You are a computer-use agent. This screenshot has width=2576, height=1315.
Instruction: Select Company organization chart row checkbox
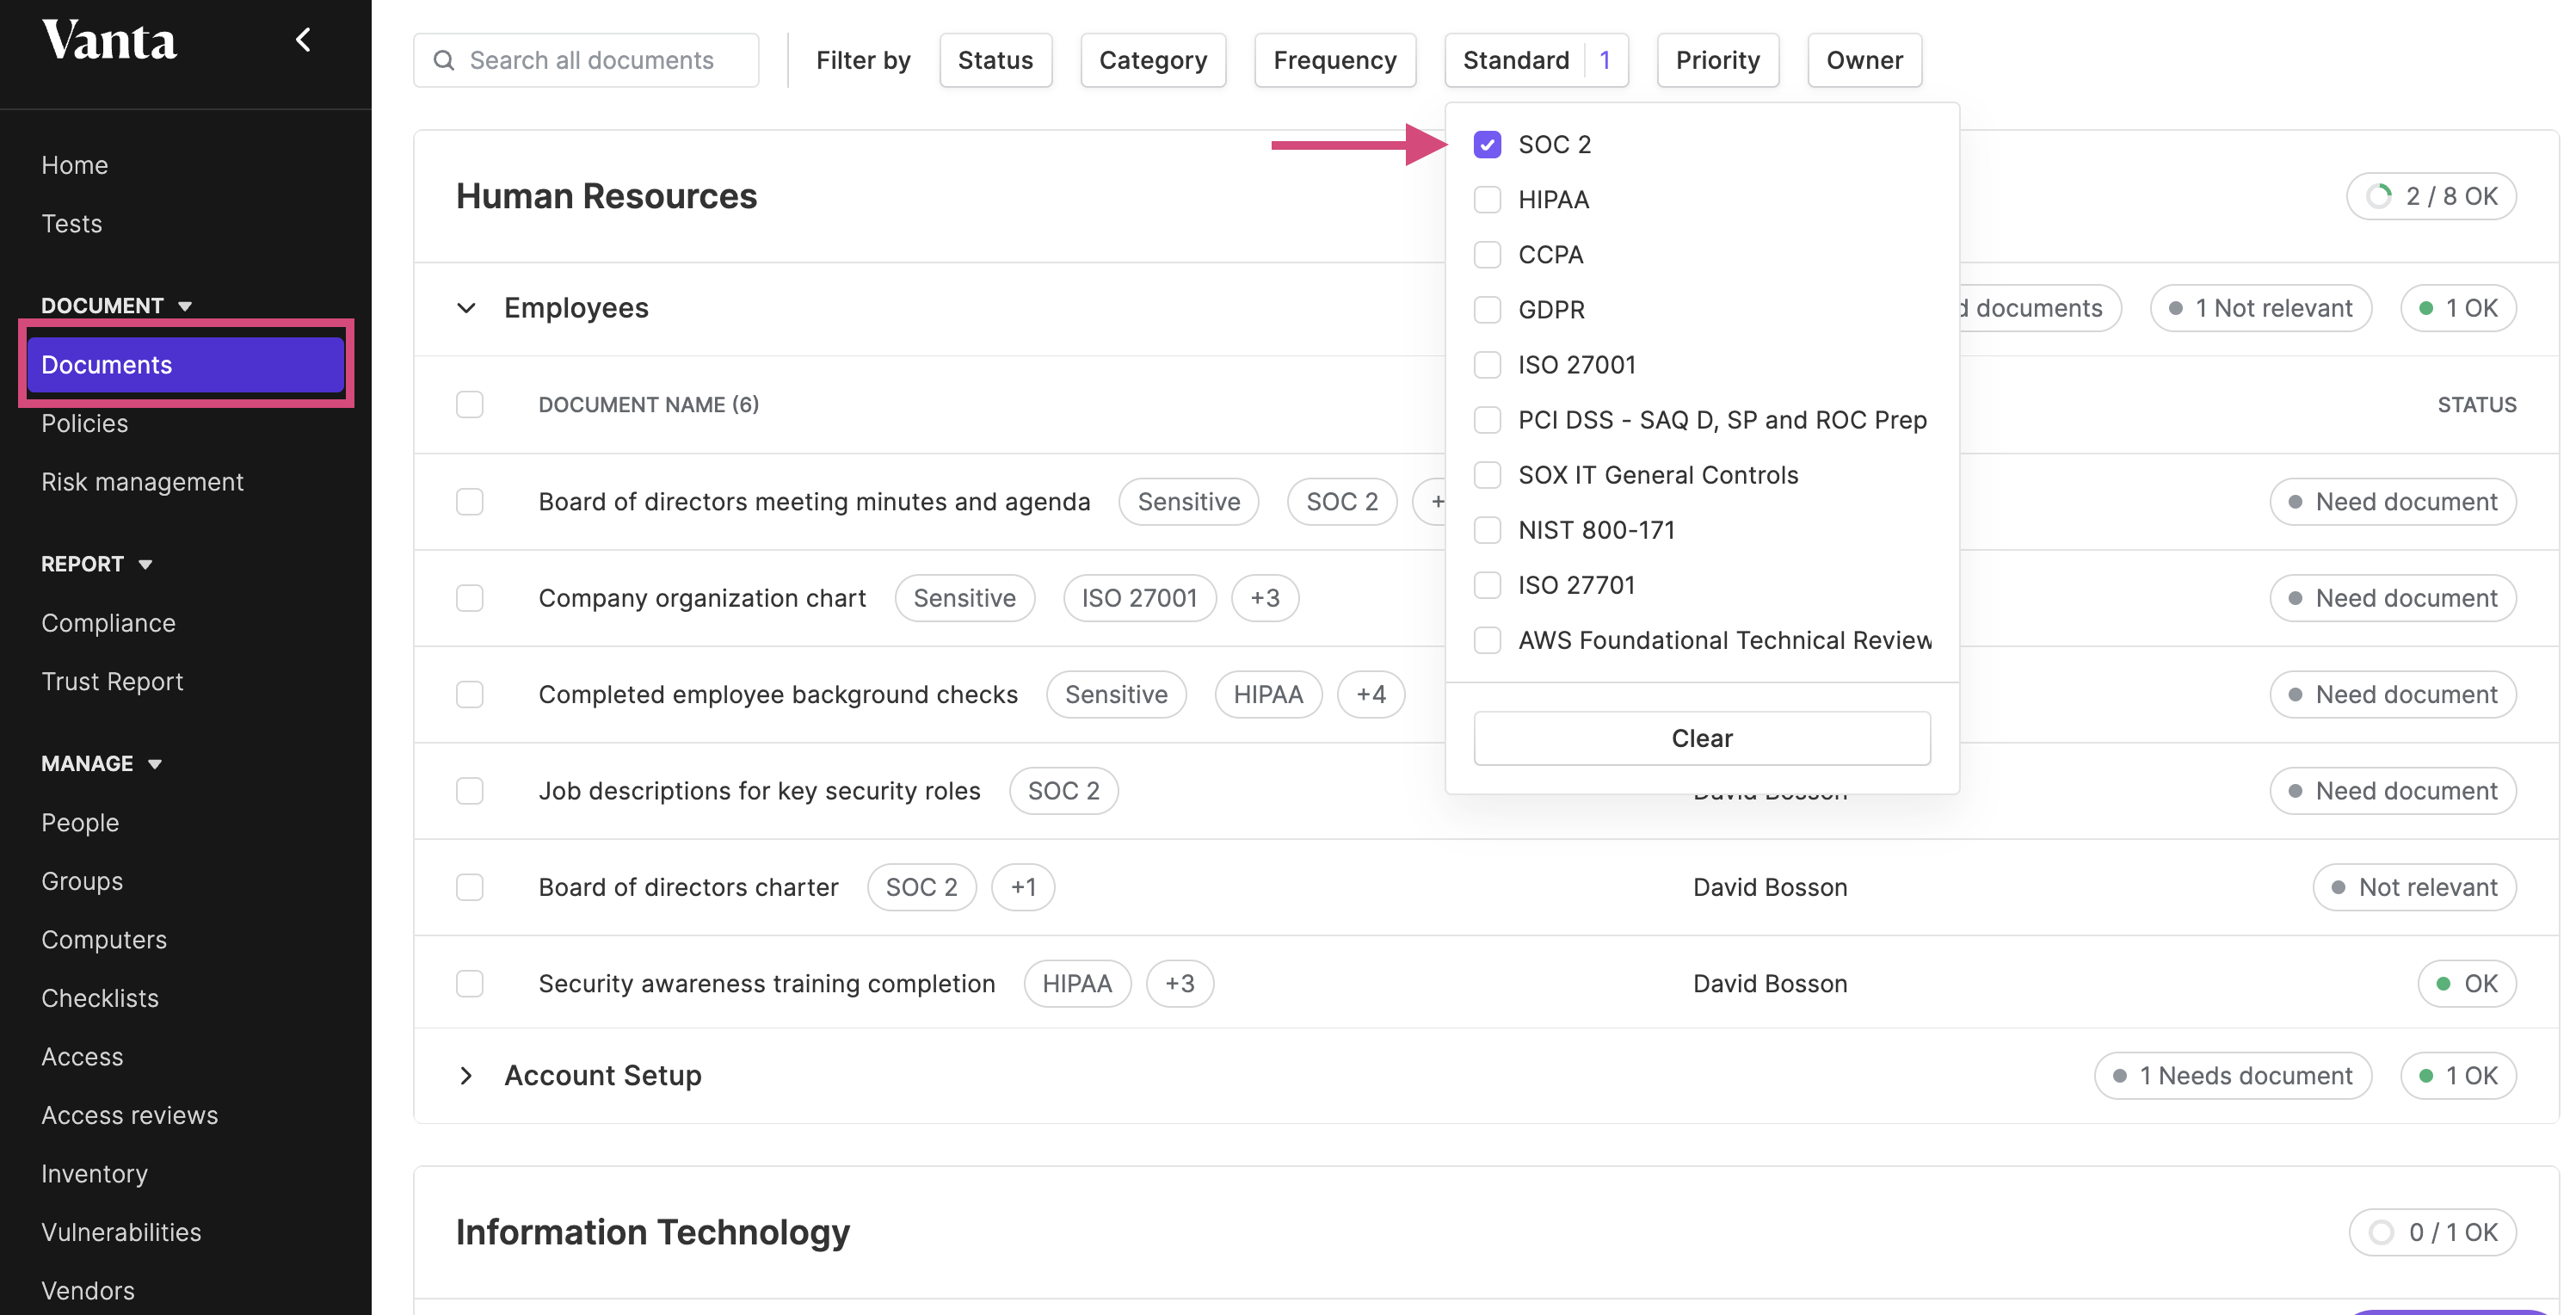[x=469, y=598]
